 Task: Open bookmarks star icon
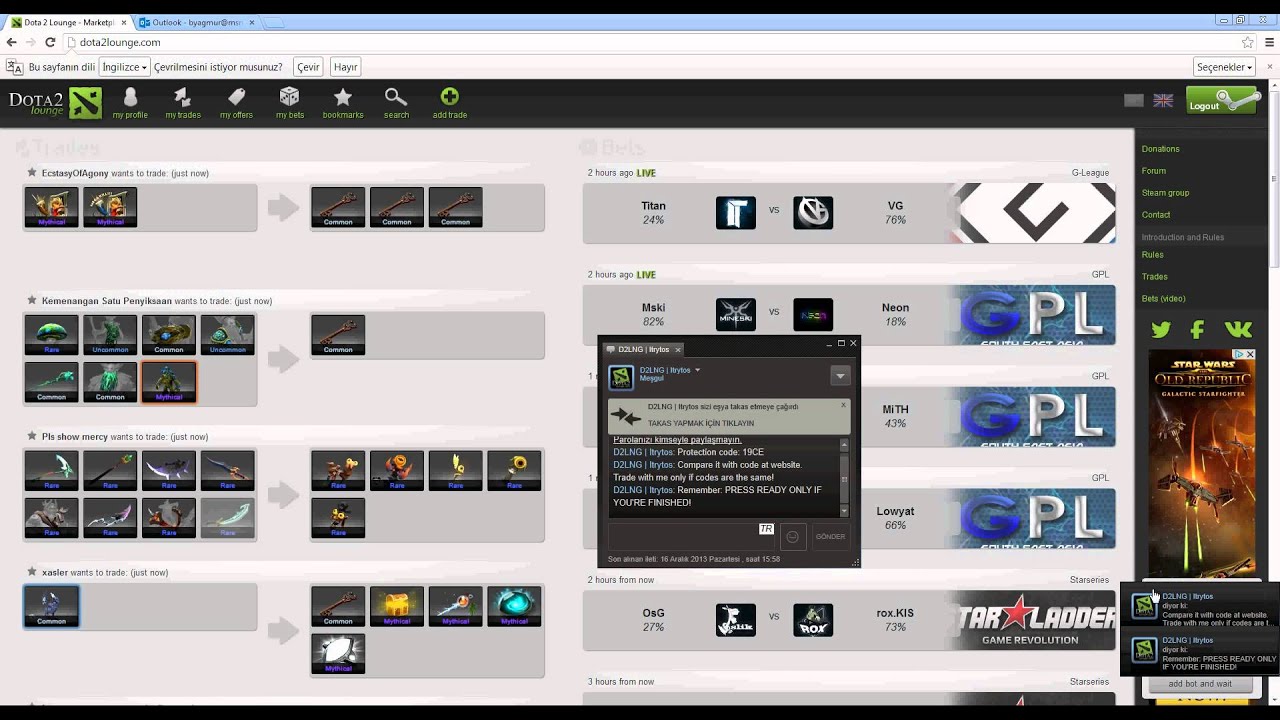pos(343,97)
